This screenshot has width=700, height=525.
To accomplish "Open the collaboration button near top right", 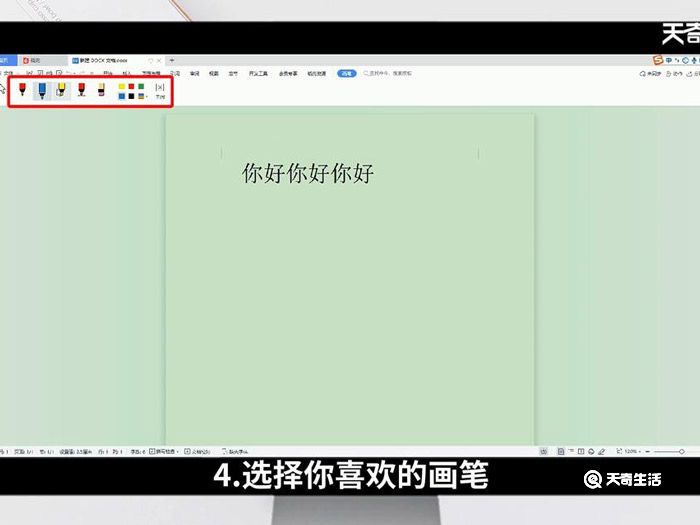I will [x=675, y=74].
